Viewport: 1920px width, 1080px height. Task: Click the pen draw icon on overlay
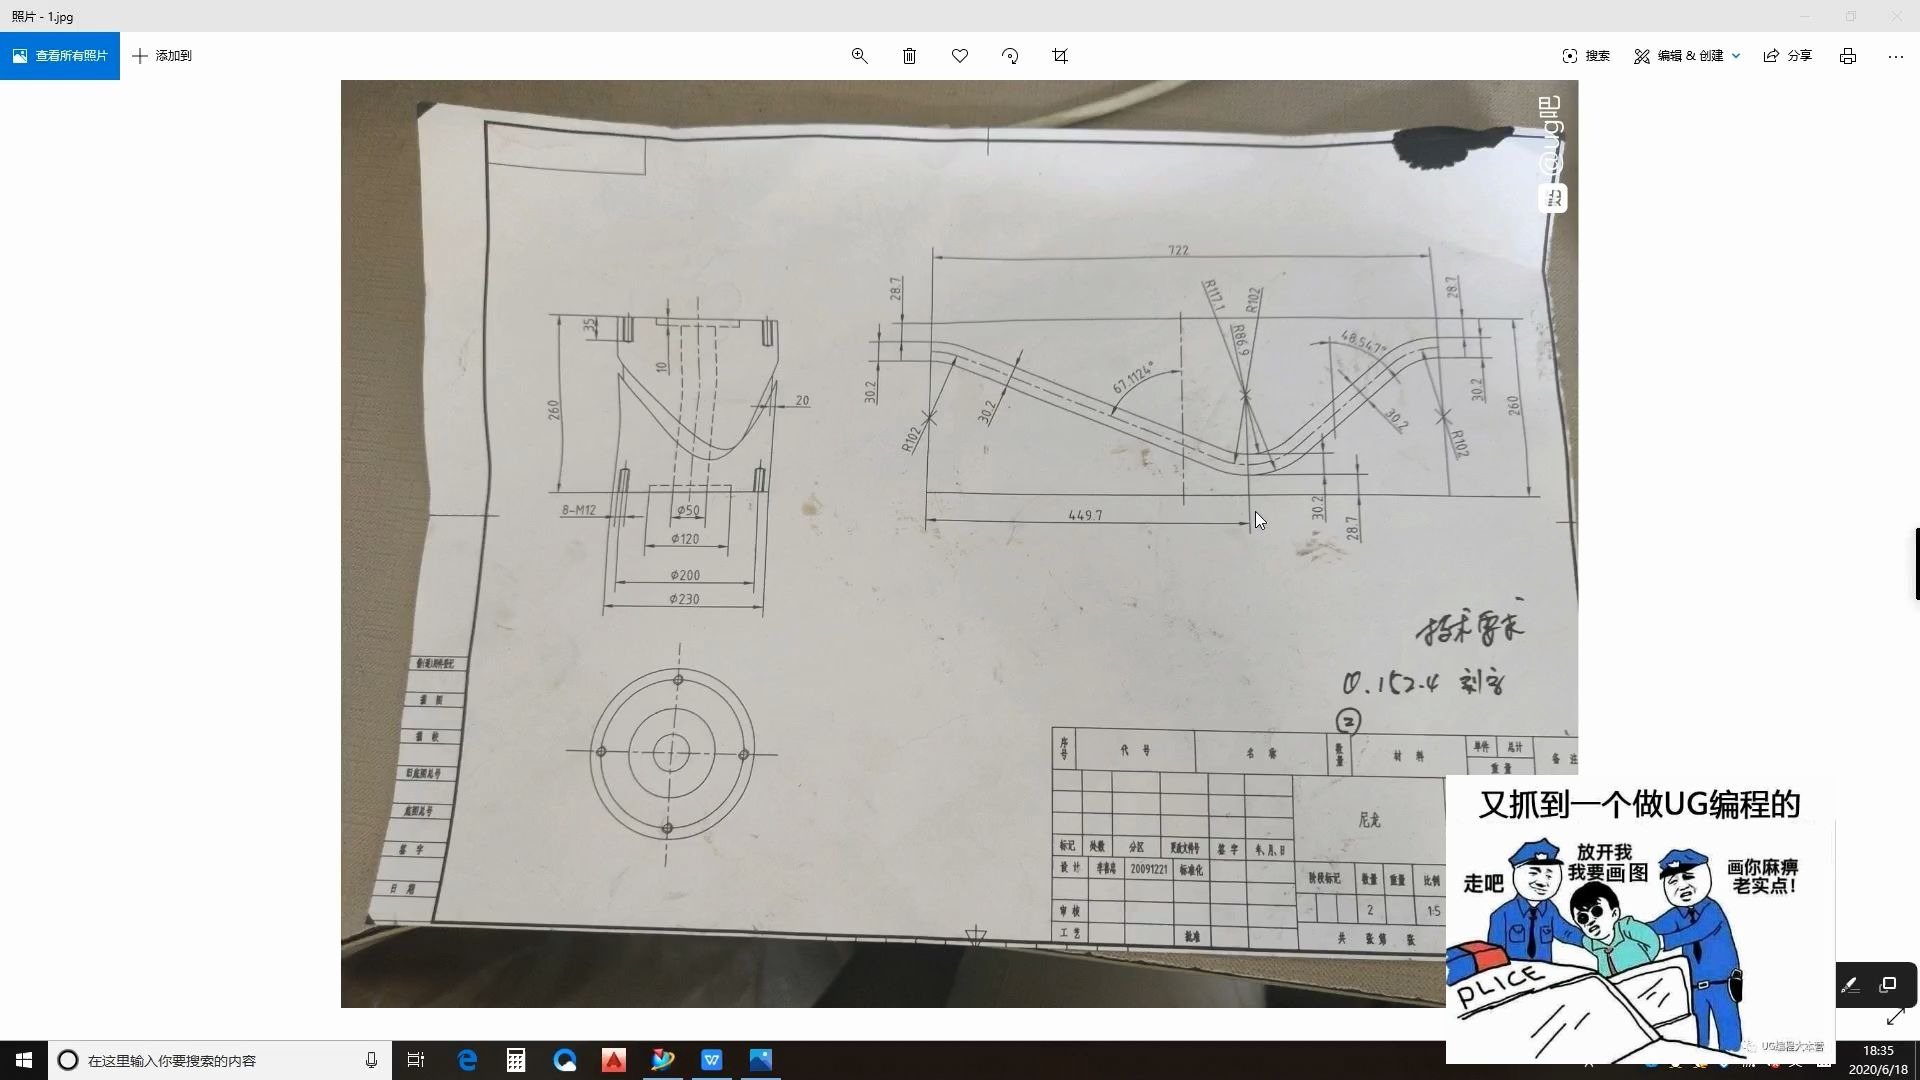point(1850,985)
